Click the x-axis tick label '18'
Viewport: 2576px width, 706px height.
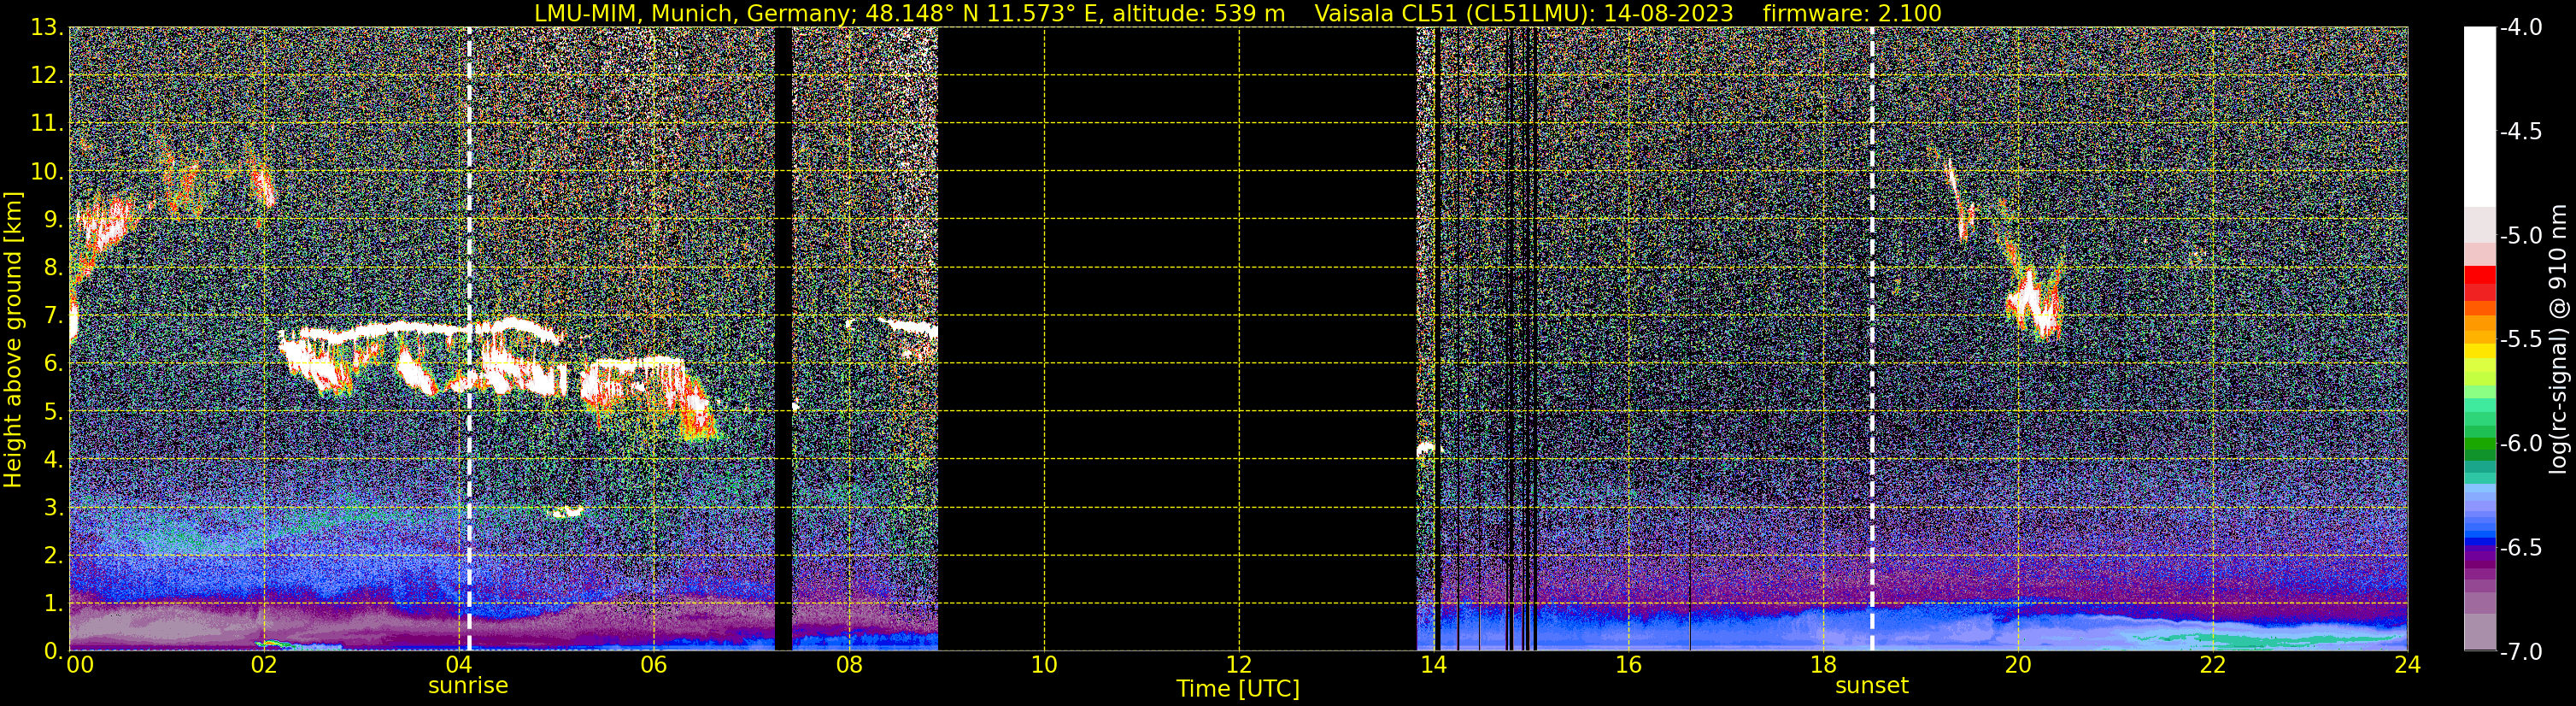tap(1824, 665)
